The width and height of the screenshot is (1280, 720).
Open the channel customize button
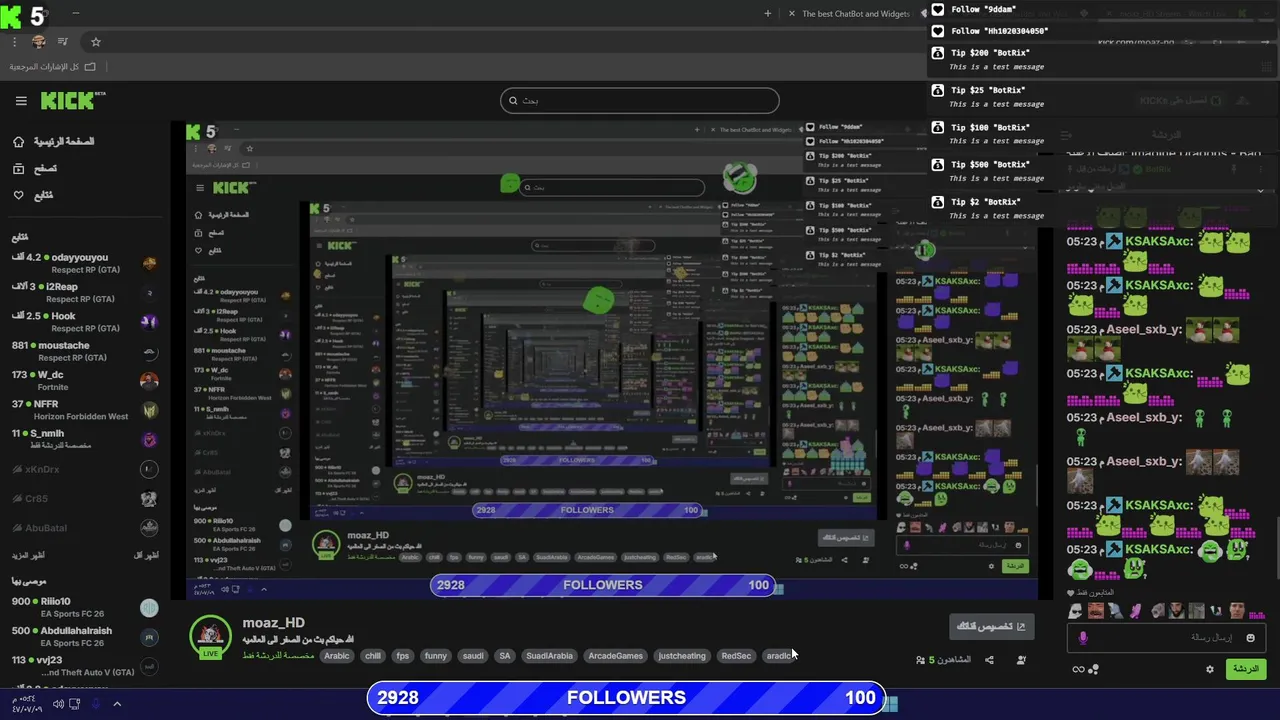pyautogui.click(x=992, y=627)
